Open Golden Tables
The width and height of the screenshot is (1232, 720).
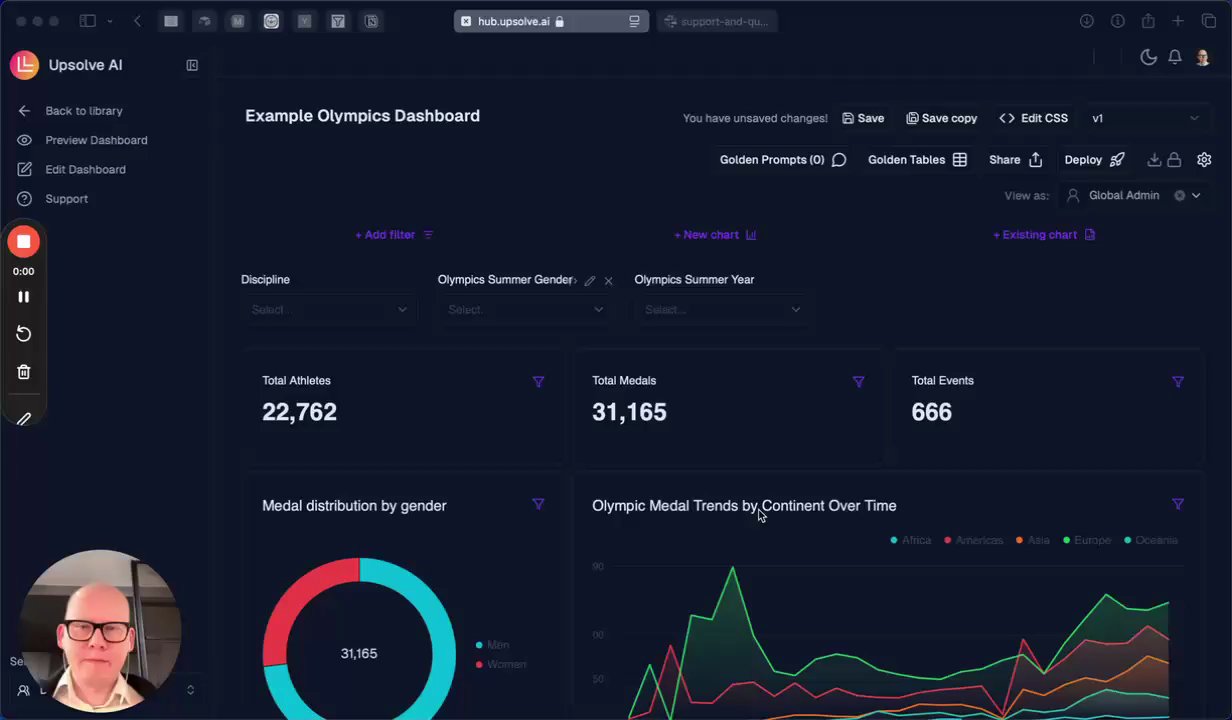click(x=917, y=160)
